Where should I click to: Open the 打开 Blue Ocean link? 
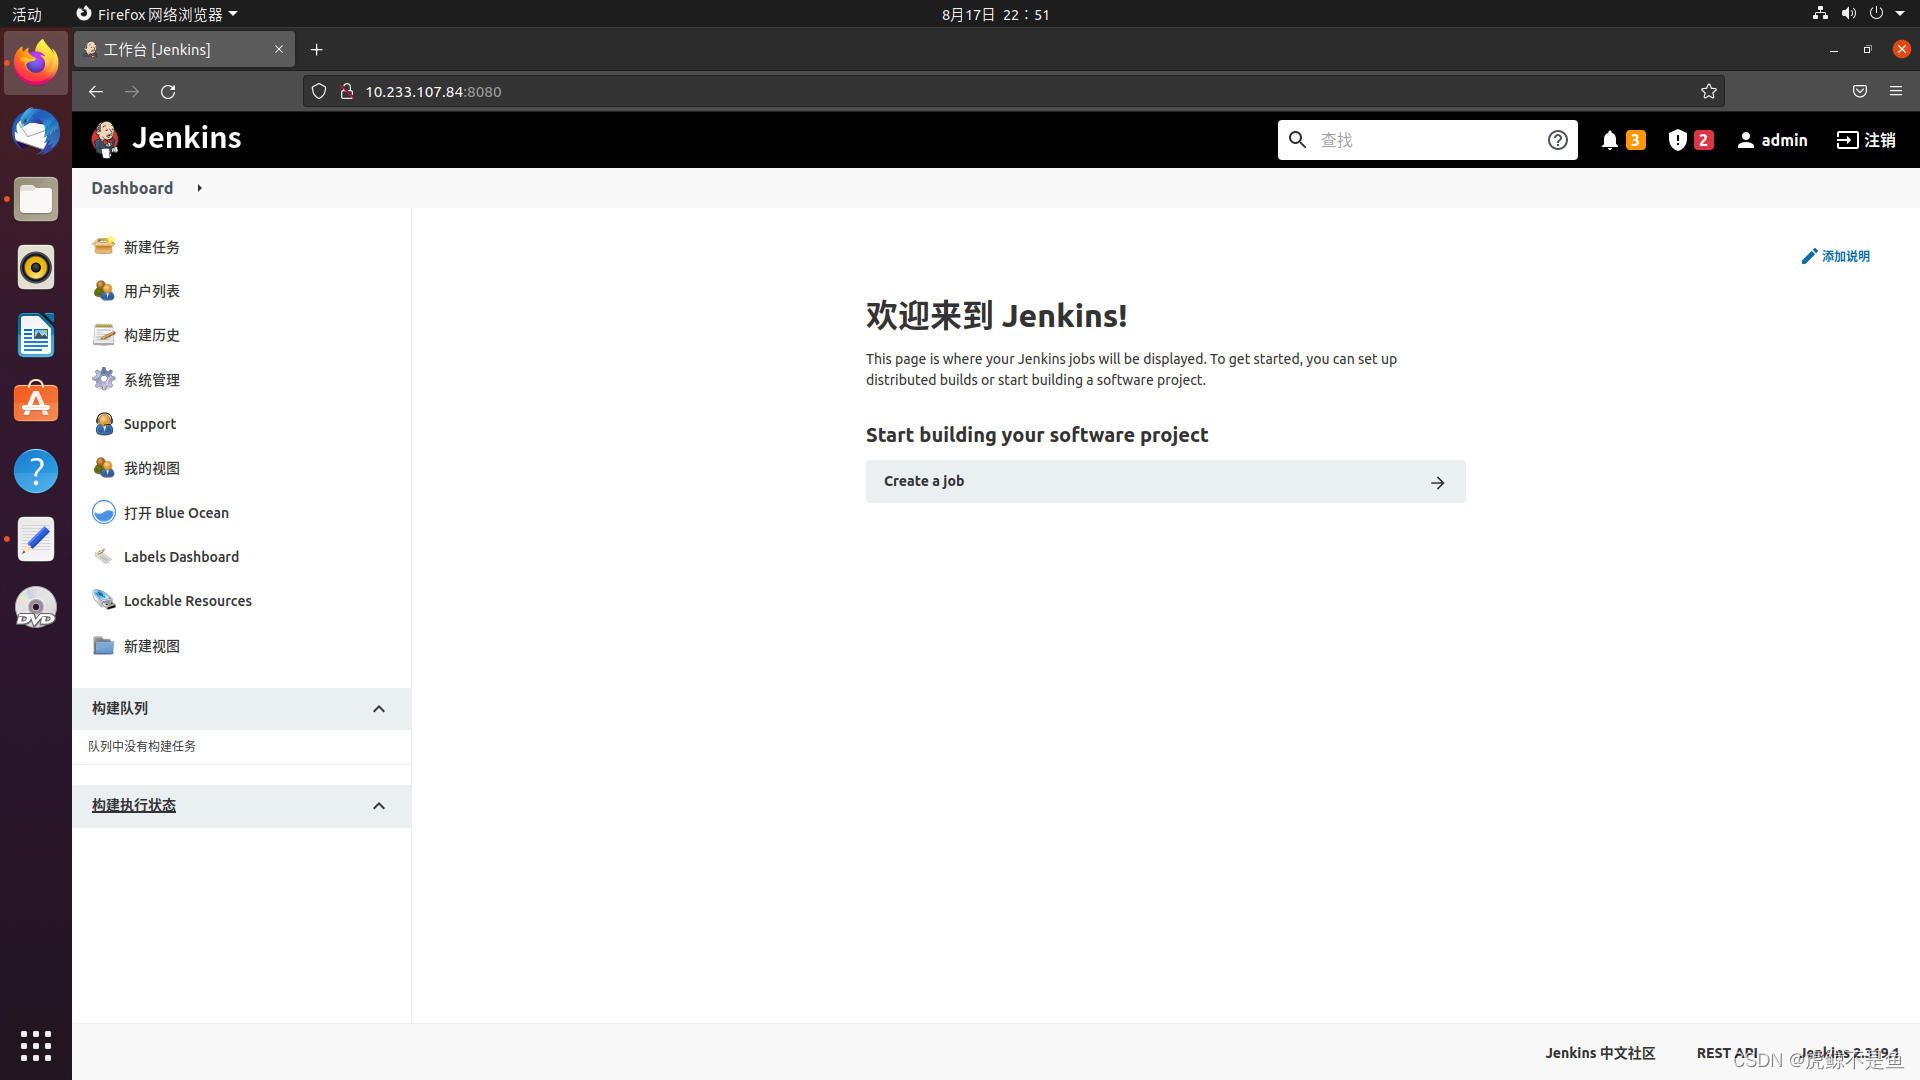(176, 513)
